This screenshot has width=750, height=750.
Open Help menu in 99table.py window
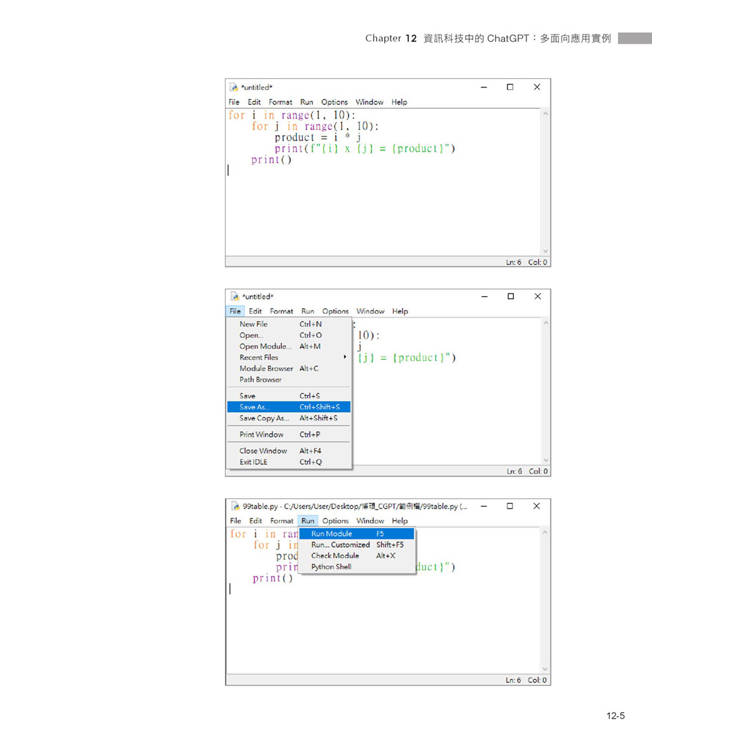coord(400,520)
